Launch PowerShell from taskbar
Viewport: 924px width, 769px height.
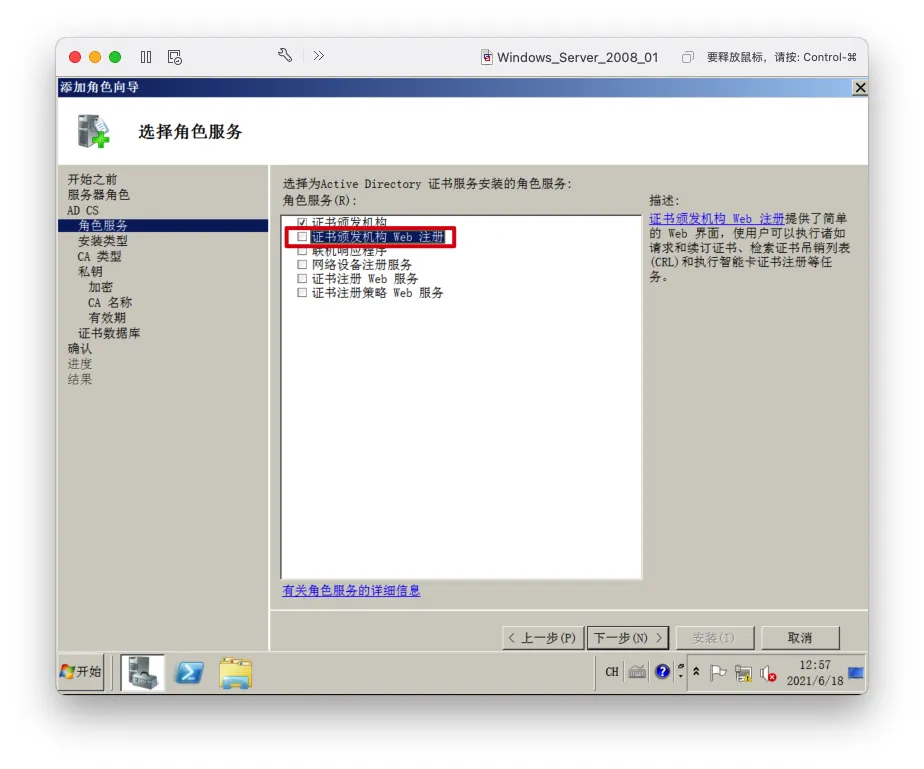point(189,672)
